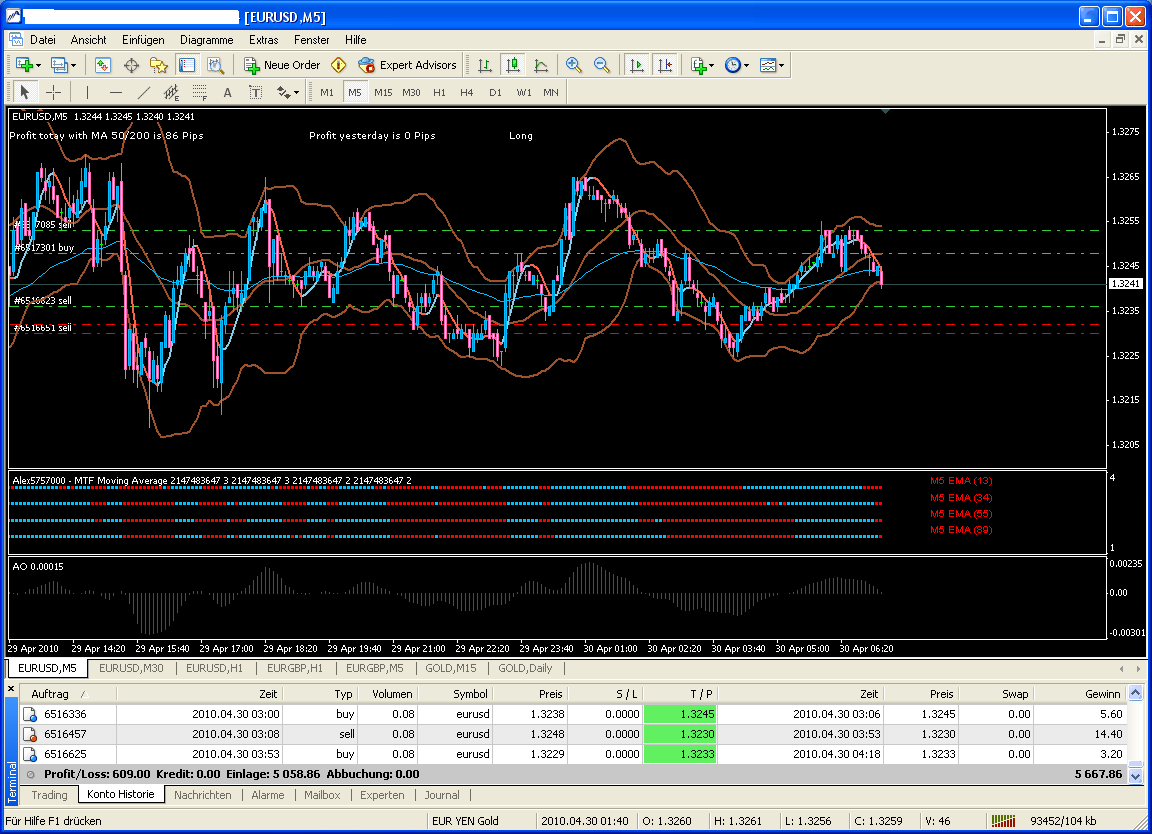Open the Expert Advisors button
This screenshot has height=834, width=1152.
407,65
